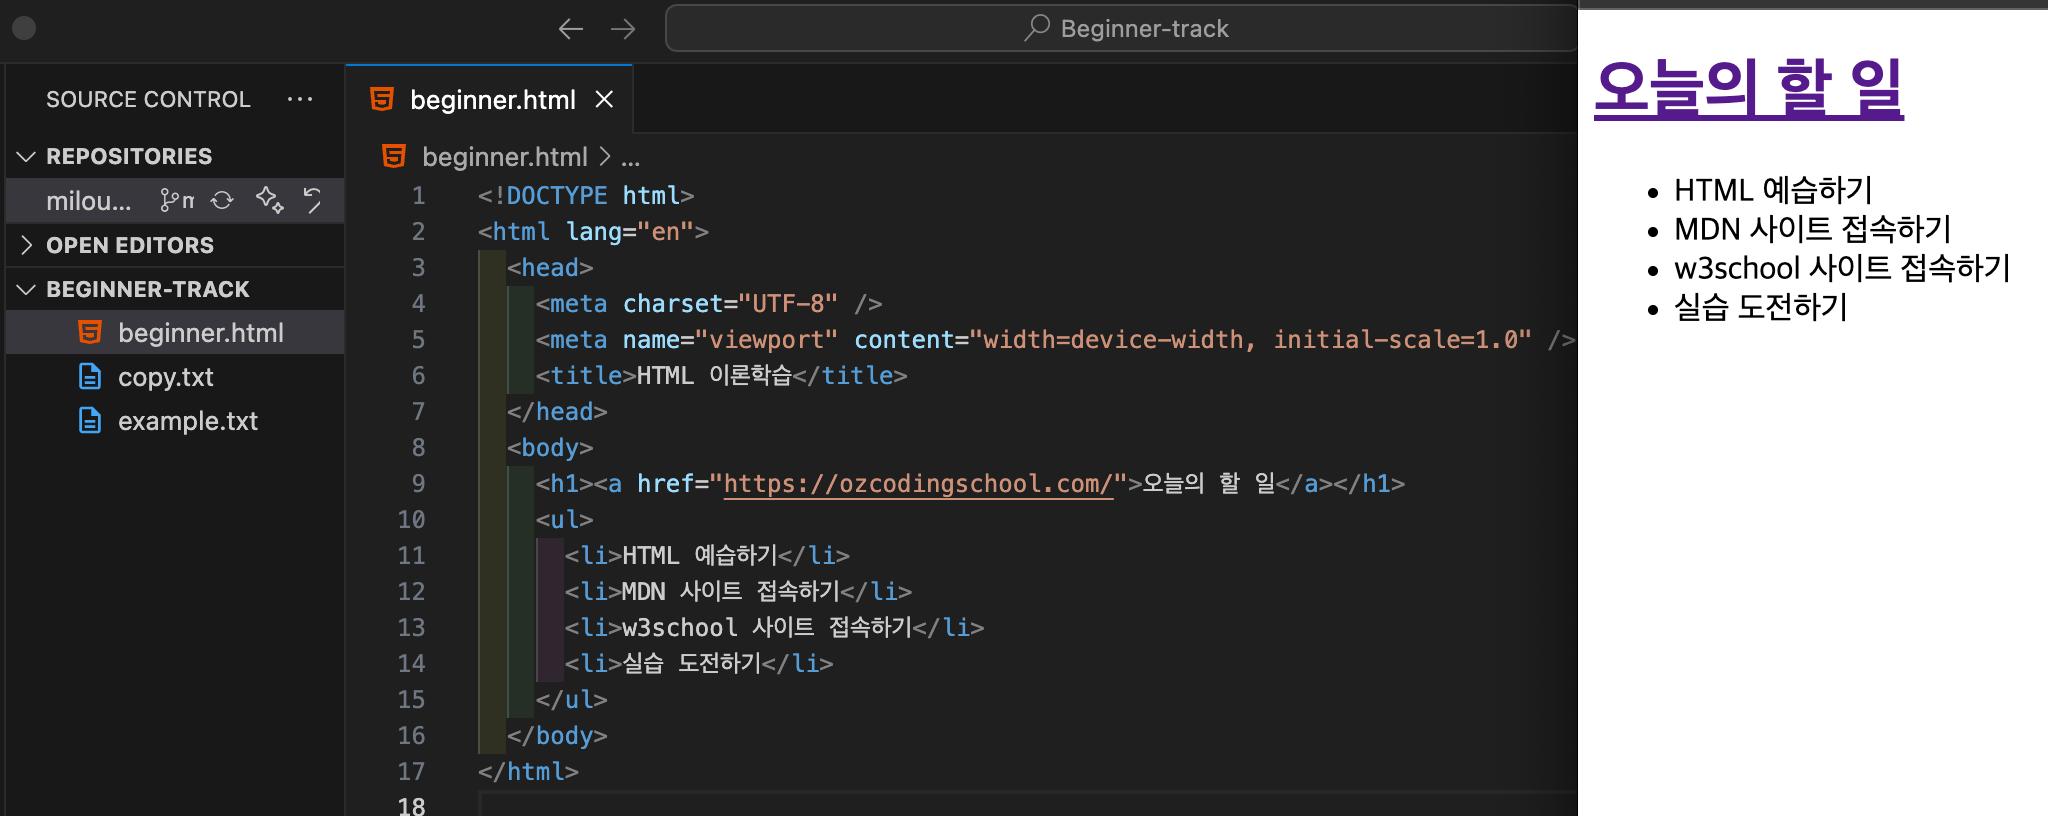Close the beginner.html editor tab
2048x816 pixels.
(604, 100)
